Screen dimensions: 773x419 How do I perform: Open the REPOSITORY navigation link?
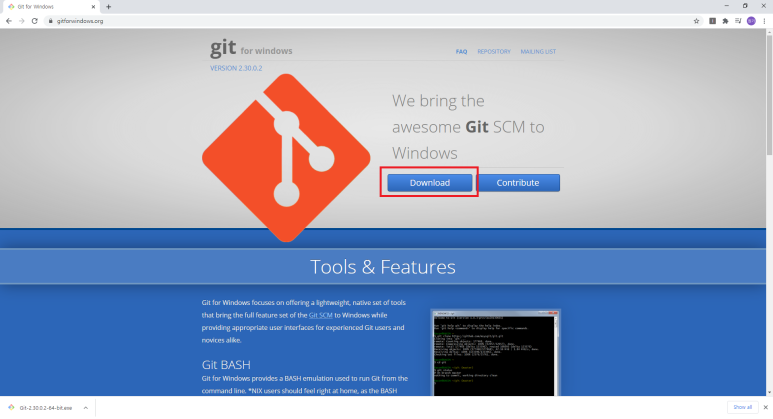pyautogui.click(x=493, y=51)
